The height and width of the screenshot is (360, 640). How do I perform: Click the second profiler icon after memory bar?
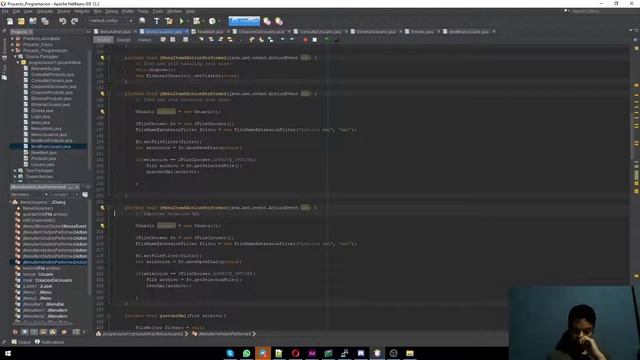(x=279, y=21)
